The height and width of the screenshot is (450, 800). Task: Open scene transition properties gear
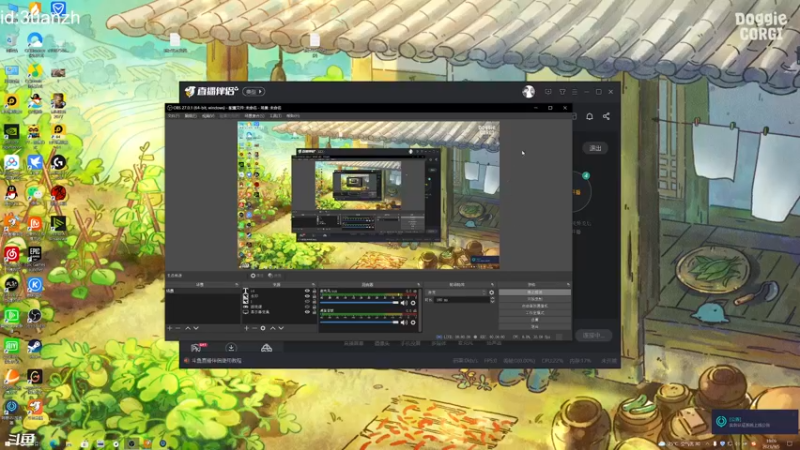click(492, 293)
